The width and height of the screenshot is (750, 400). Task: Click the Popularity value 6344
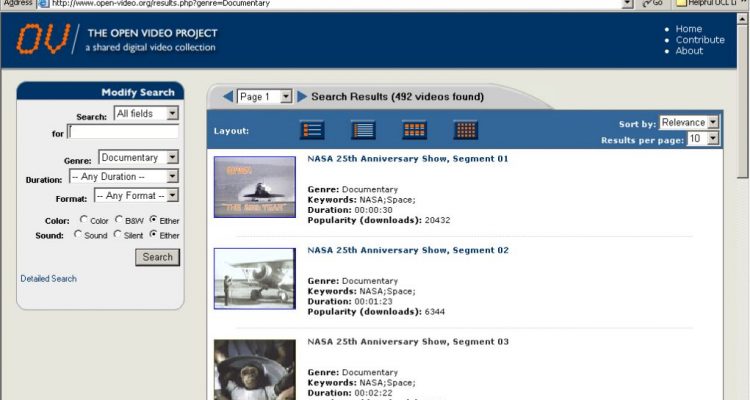pos(435,312)
